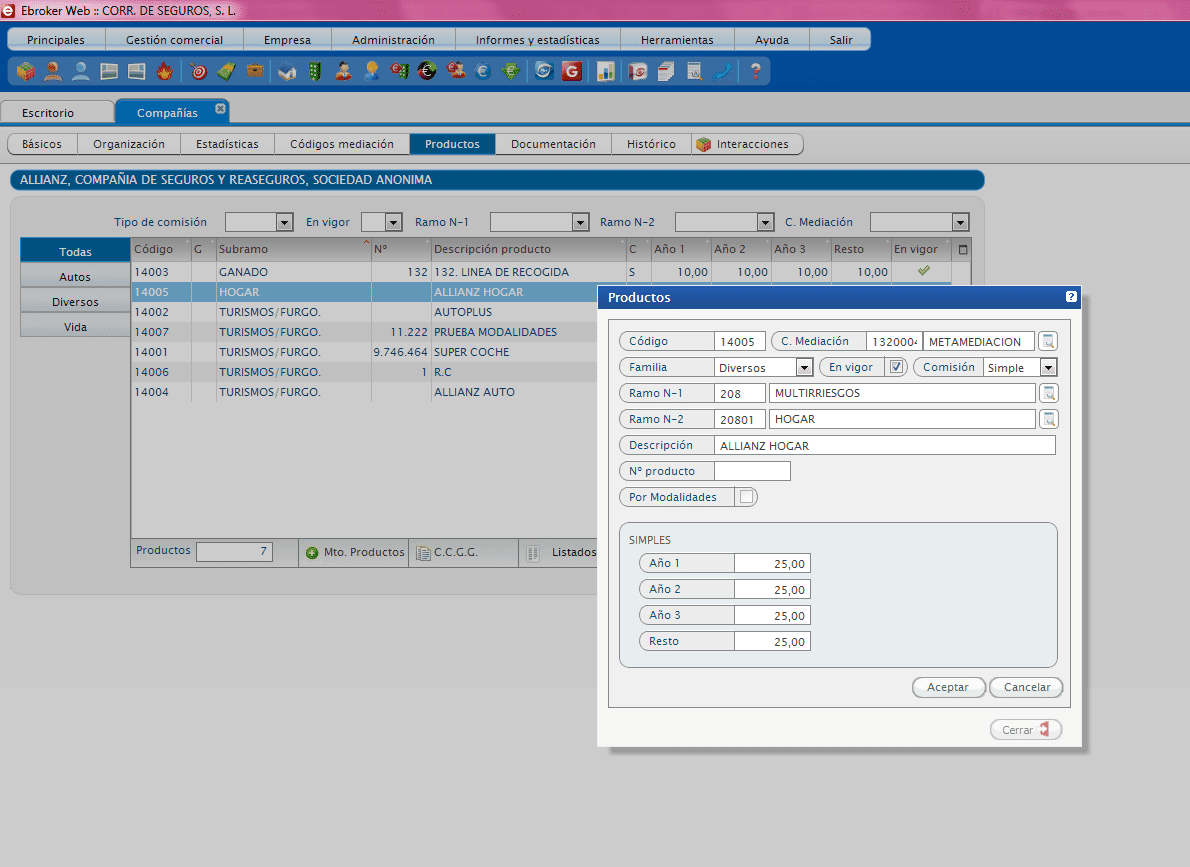Uncheck the En vigor checkbox in dialog
This screenshot has width=1190, height=867.
click(896, 367)
